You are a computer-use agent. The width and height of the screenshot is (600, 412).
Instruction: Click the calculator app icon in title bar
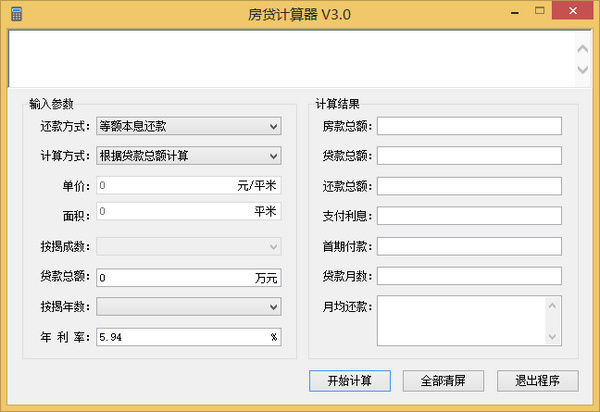tap(16, 14)
